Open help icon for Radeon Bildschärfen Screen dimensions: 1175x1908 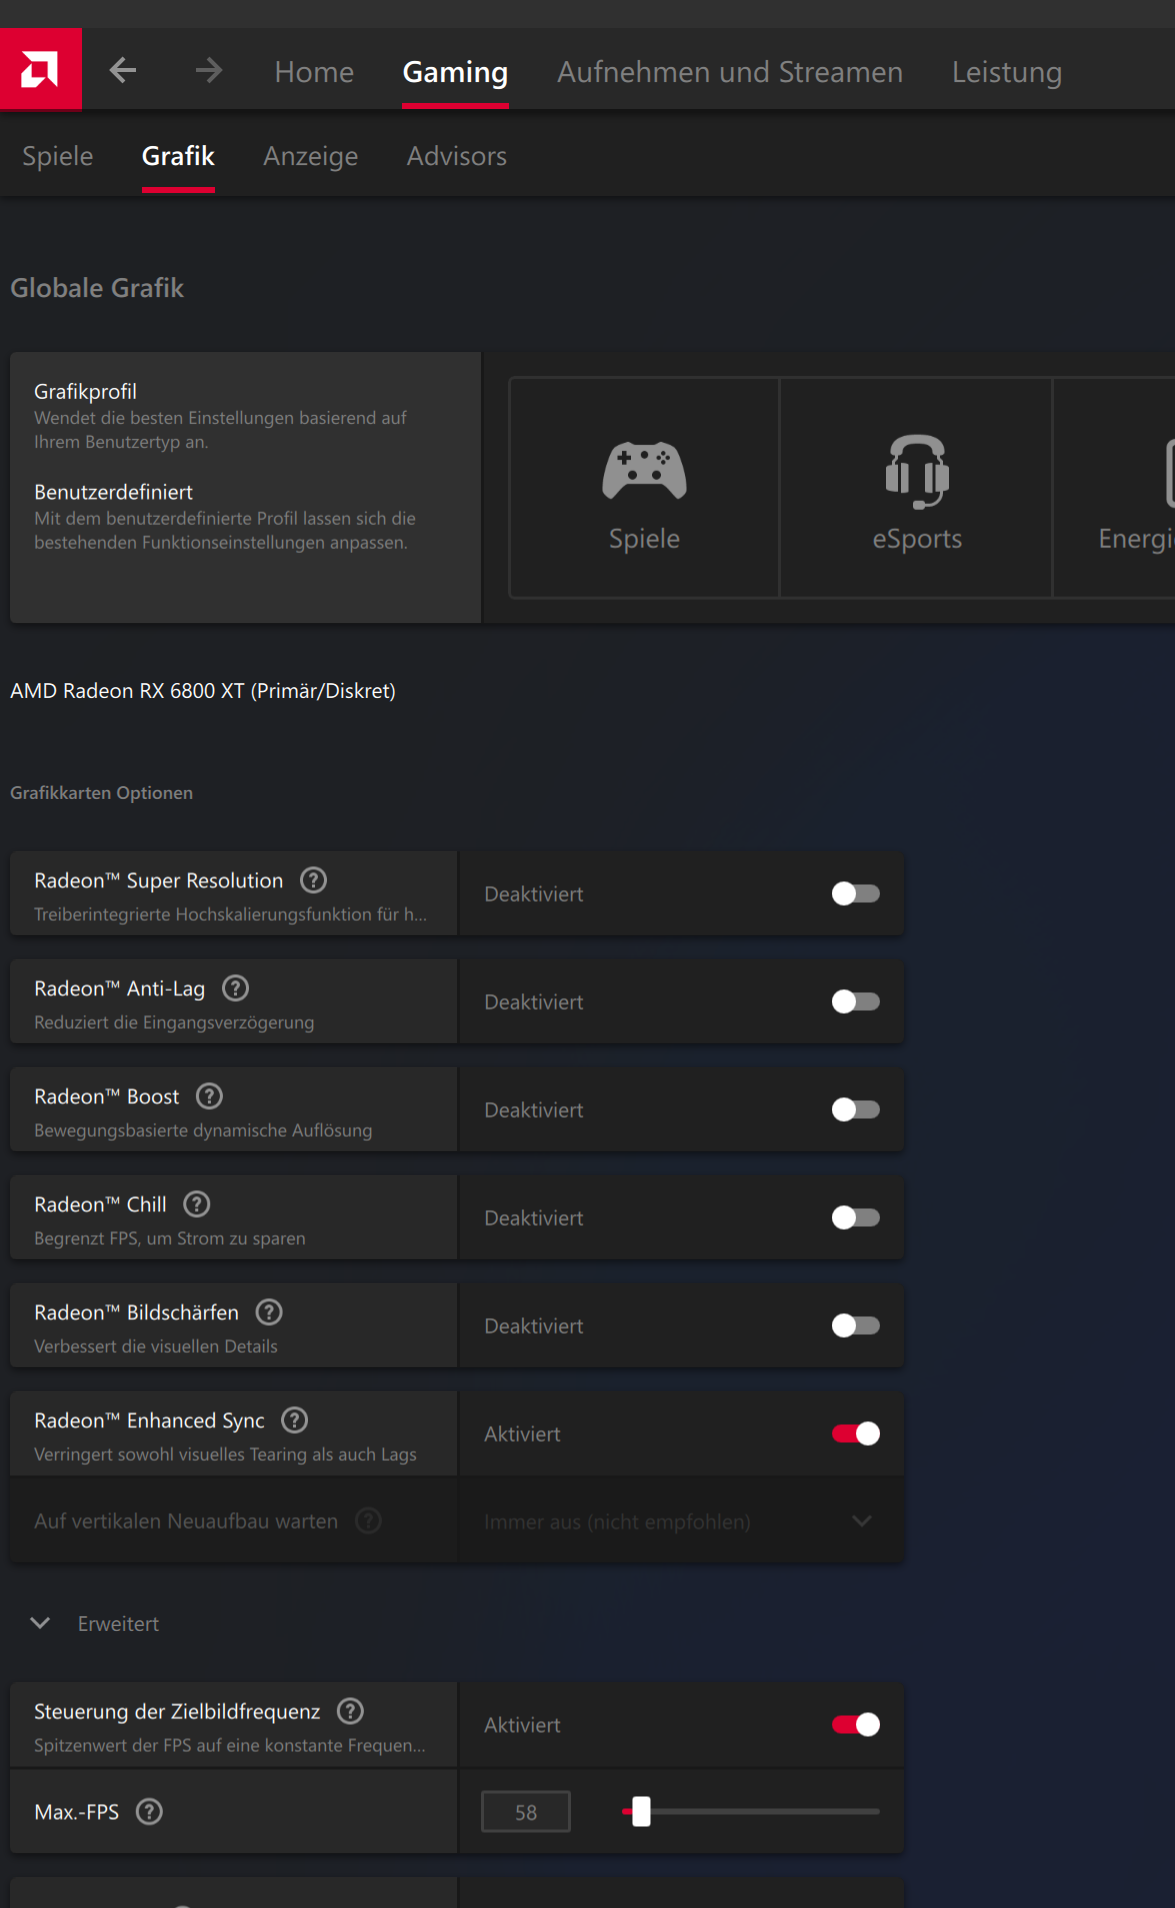[x=269, y=1312]
